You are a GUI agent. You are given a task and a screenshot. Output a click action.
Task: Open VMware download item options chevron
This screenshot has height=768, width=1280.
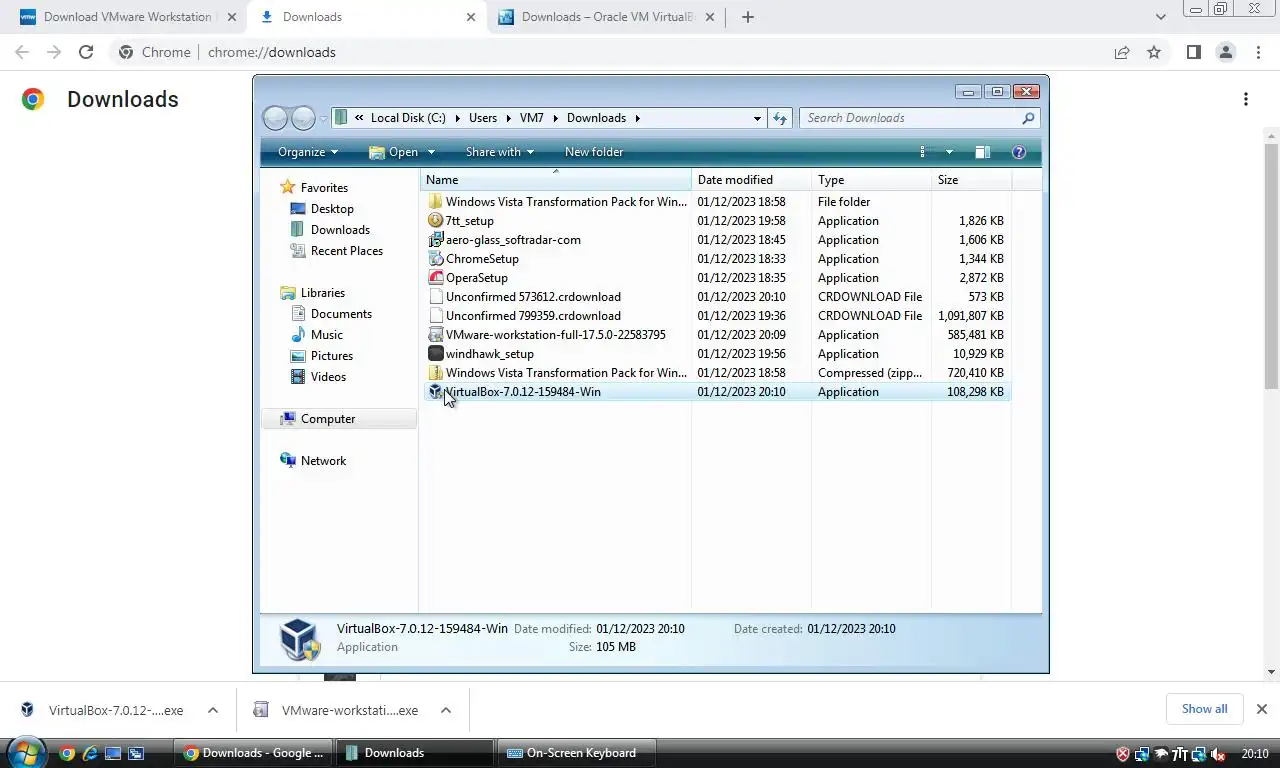click(x=446, y=710)
